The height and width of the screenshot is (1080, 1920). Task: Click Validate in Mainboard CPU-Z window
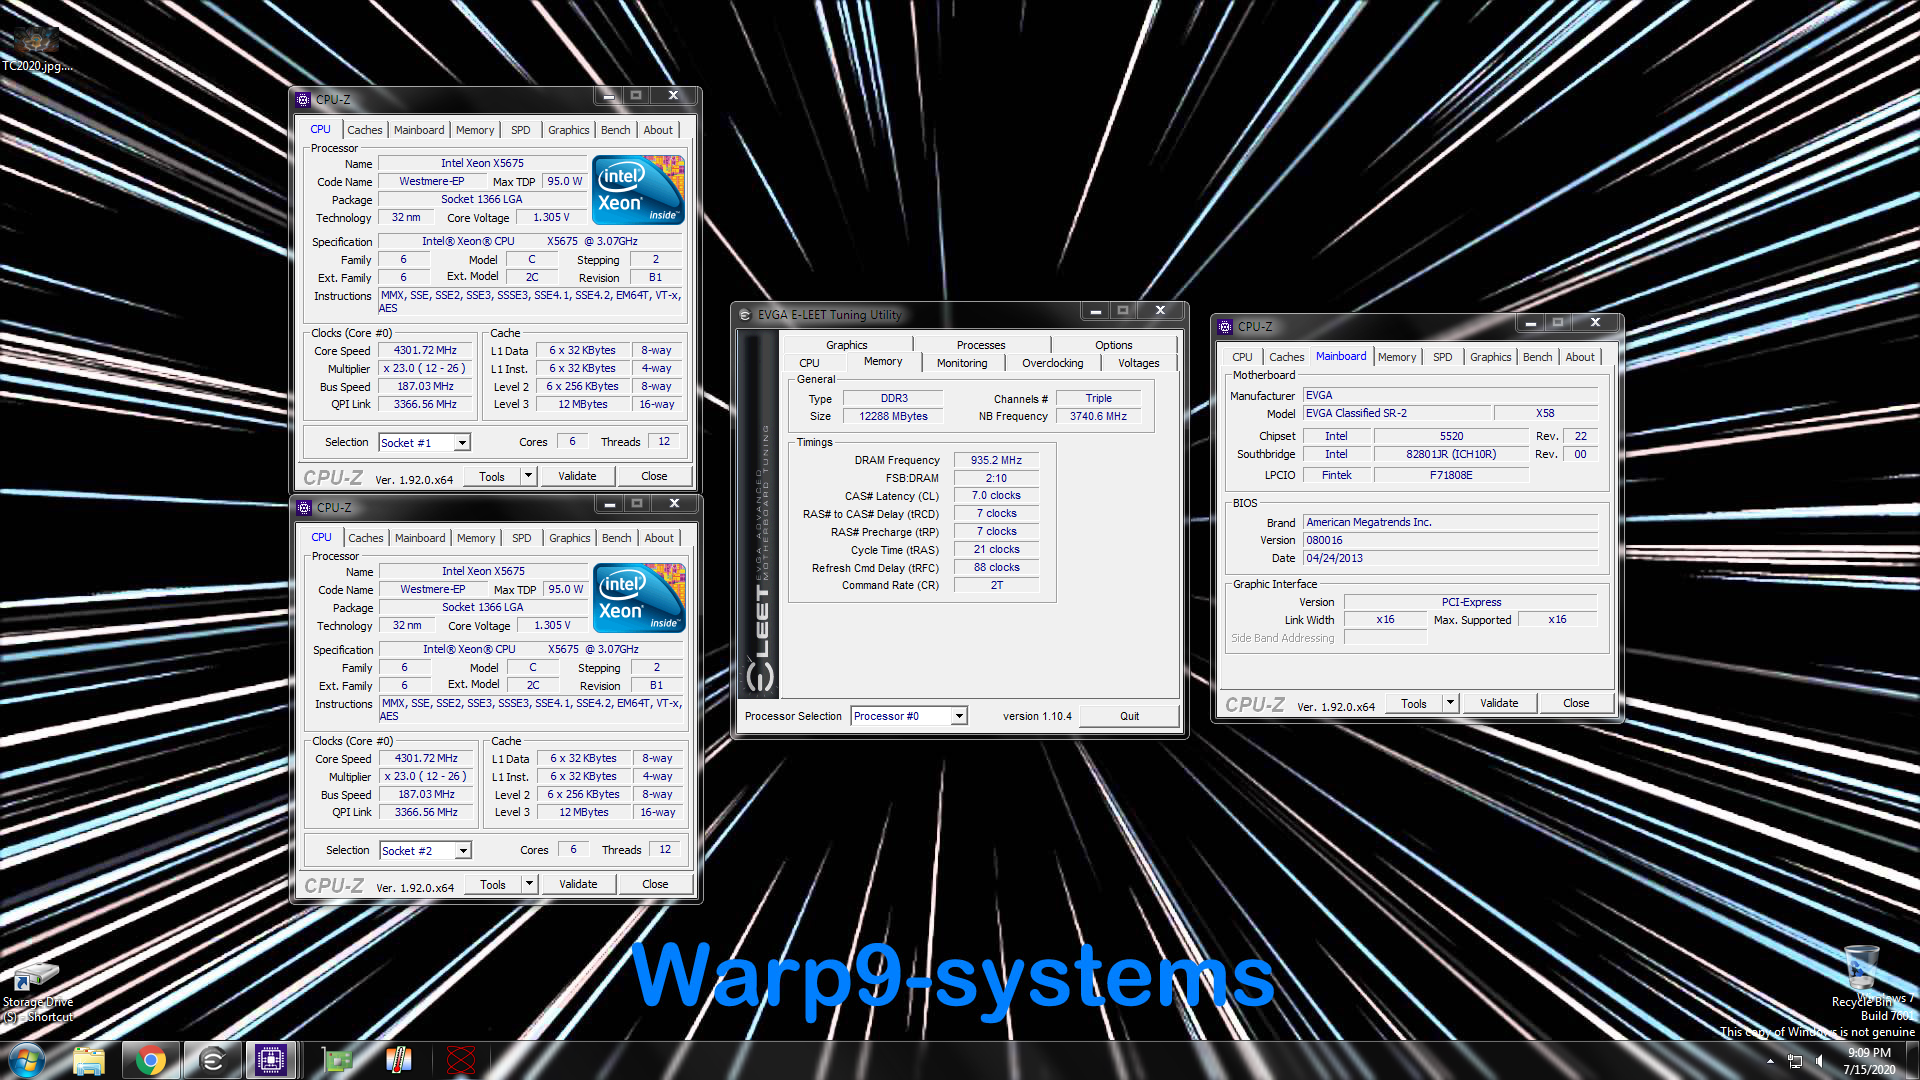click(x=1499, y=703)
